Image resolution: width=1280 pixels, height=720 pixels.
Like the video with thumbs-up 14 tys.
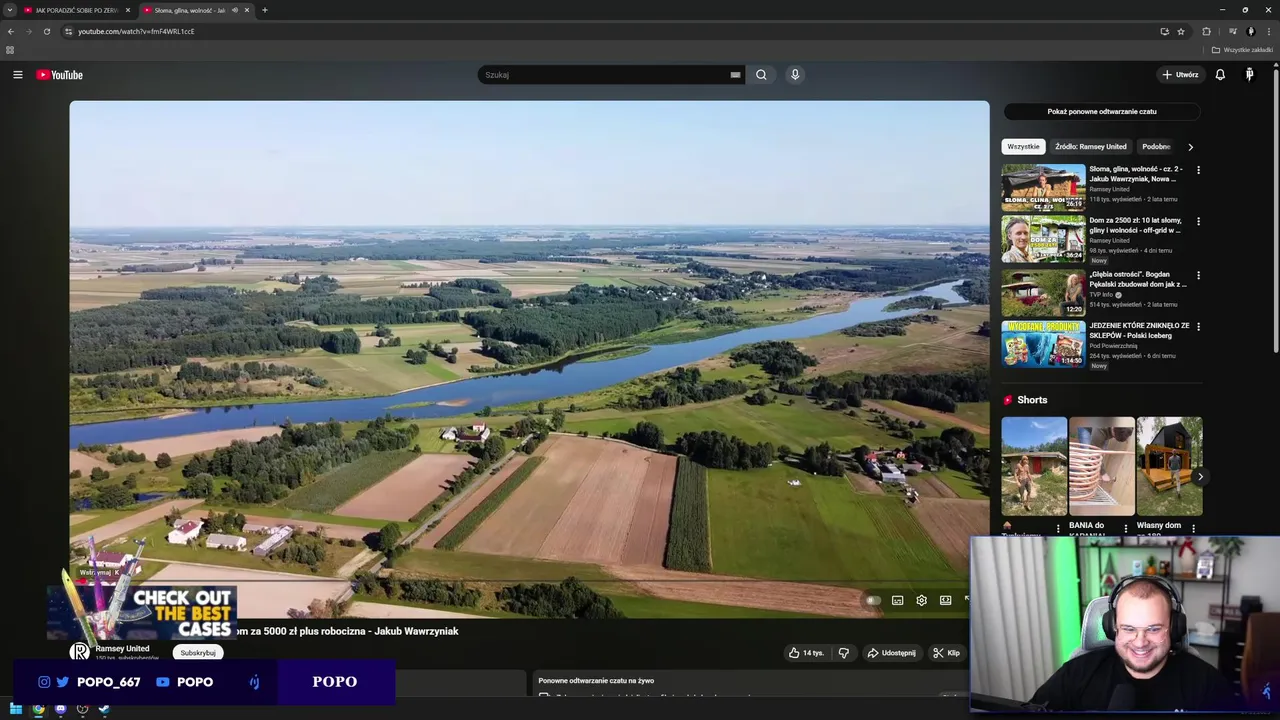[806, 653]
